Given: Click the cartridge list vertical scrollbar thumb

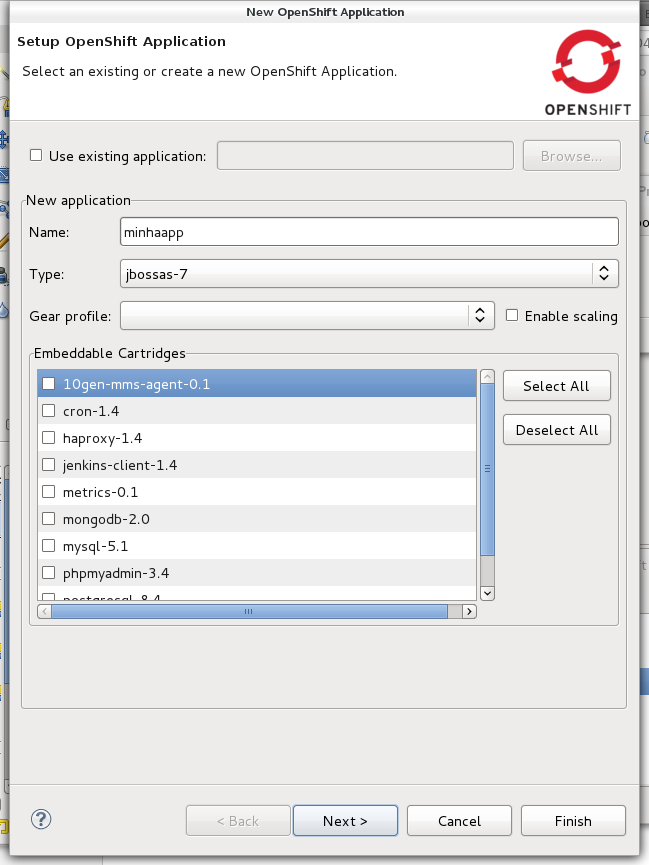Looking at the screenshot, I should (487, 469).
